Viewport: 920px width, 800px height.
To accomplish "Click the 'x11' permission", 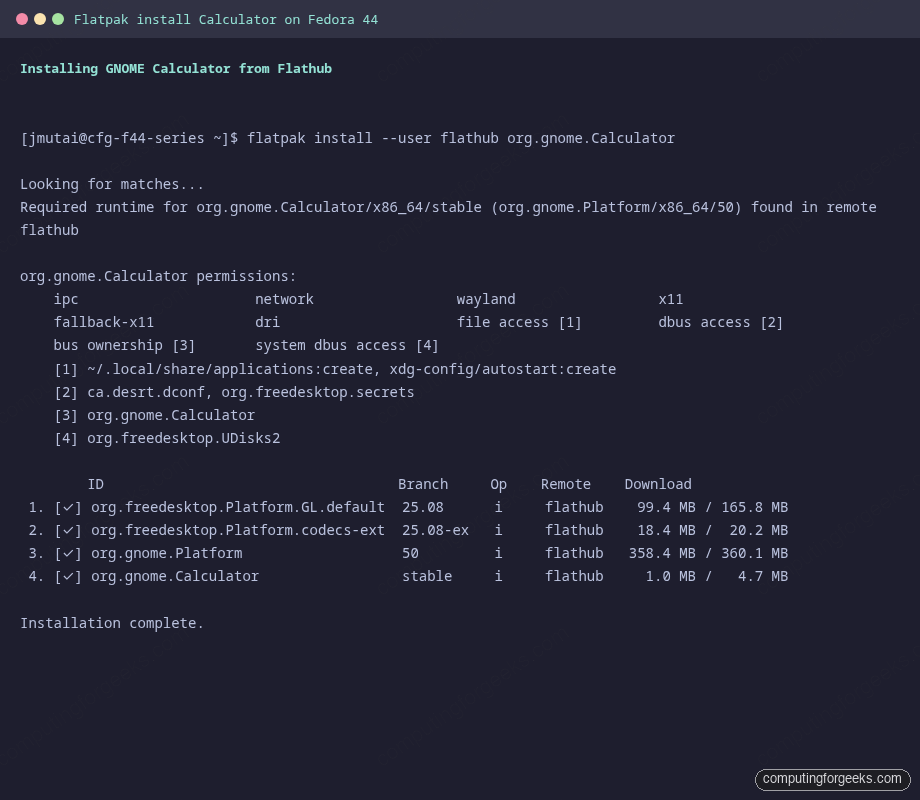I will (671, 299).
